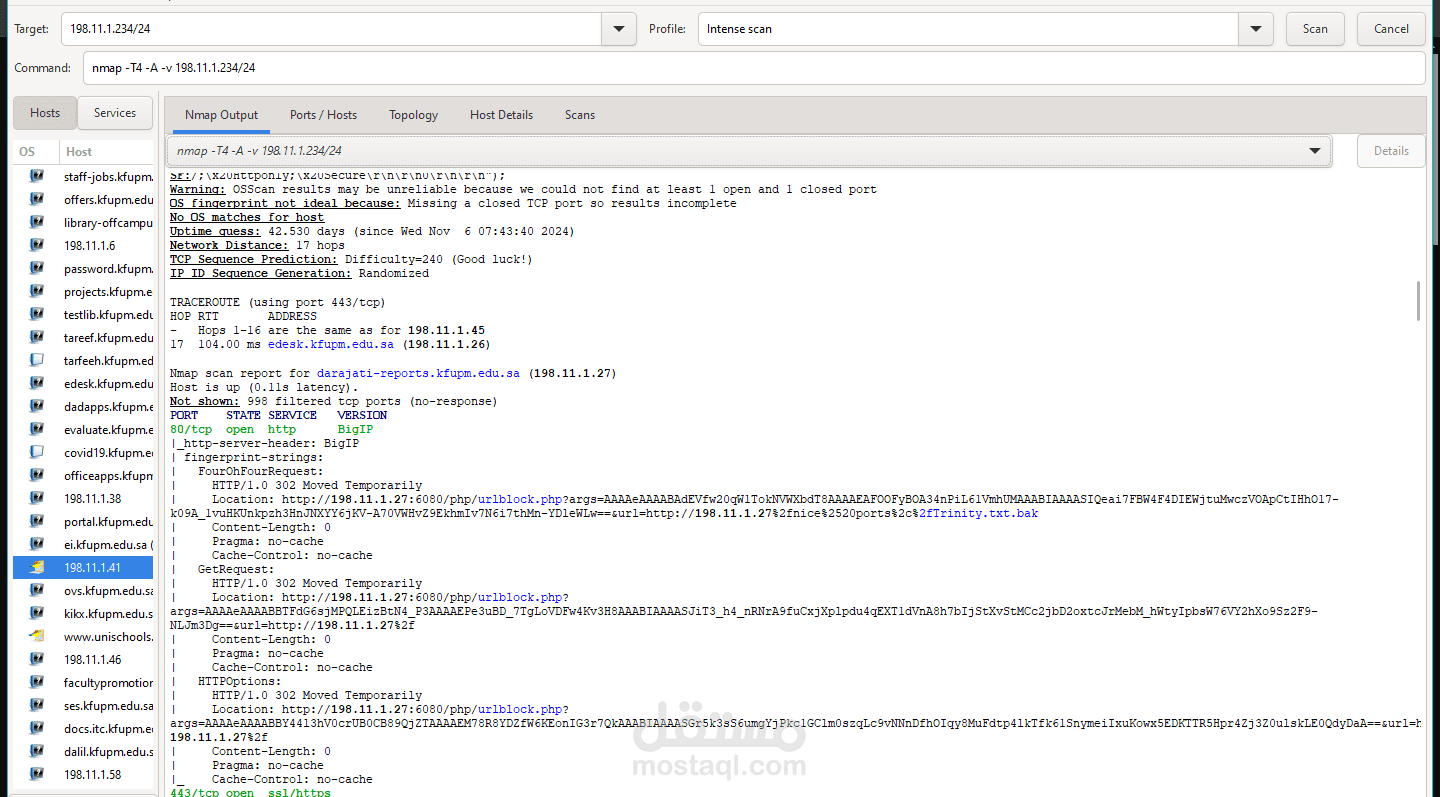Switch the sidebar to Services view
1440x797 pixels.
(115, 113)
